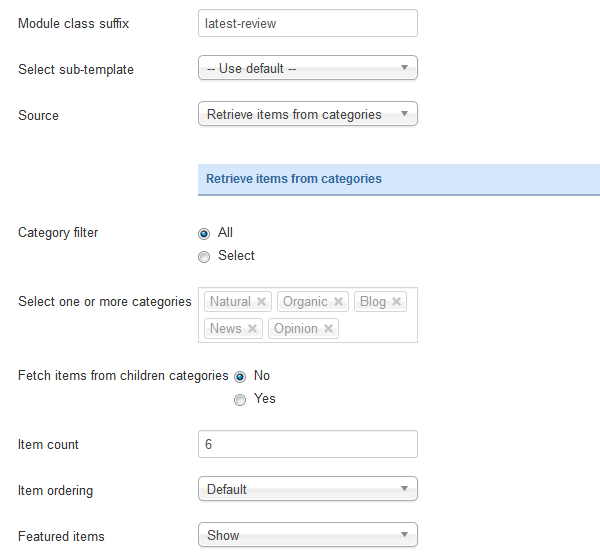The width and height of the screenshot is (600, 554).
Task: Remove the News category tag
Action: 253,329
